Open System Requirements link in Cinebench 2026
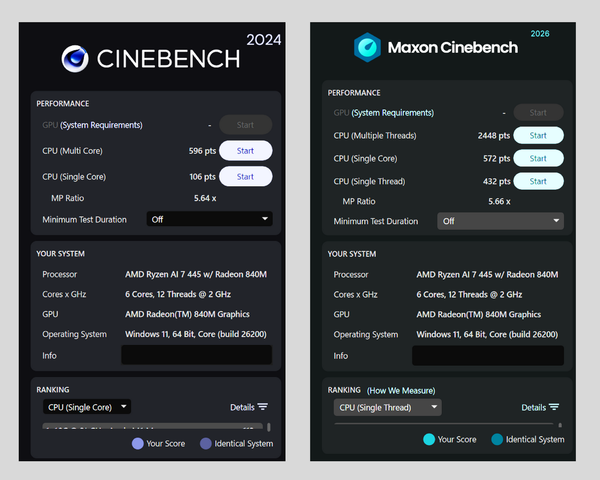The width and height of the screenshot is (600, 480). (393, 113)
